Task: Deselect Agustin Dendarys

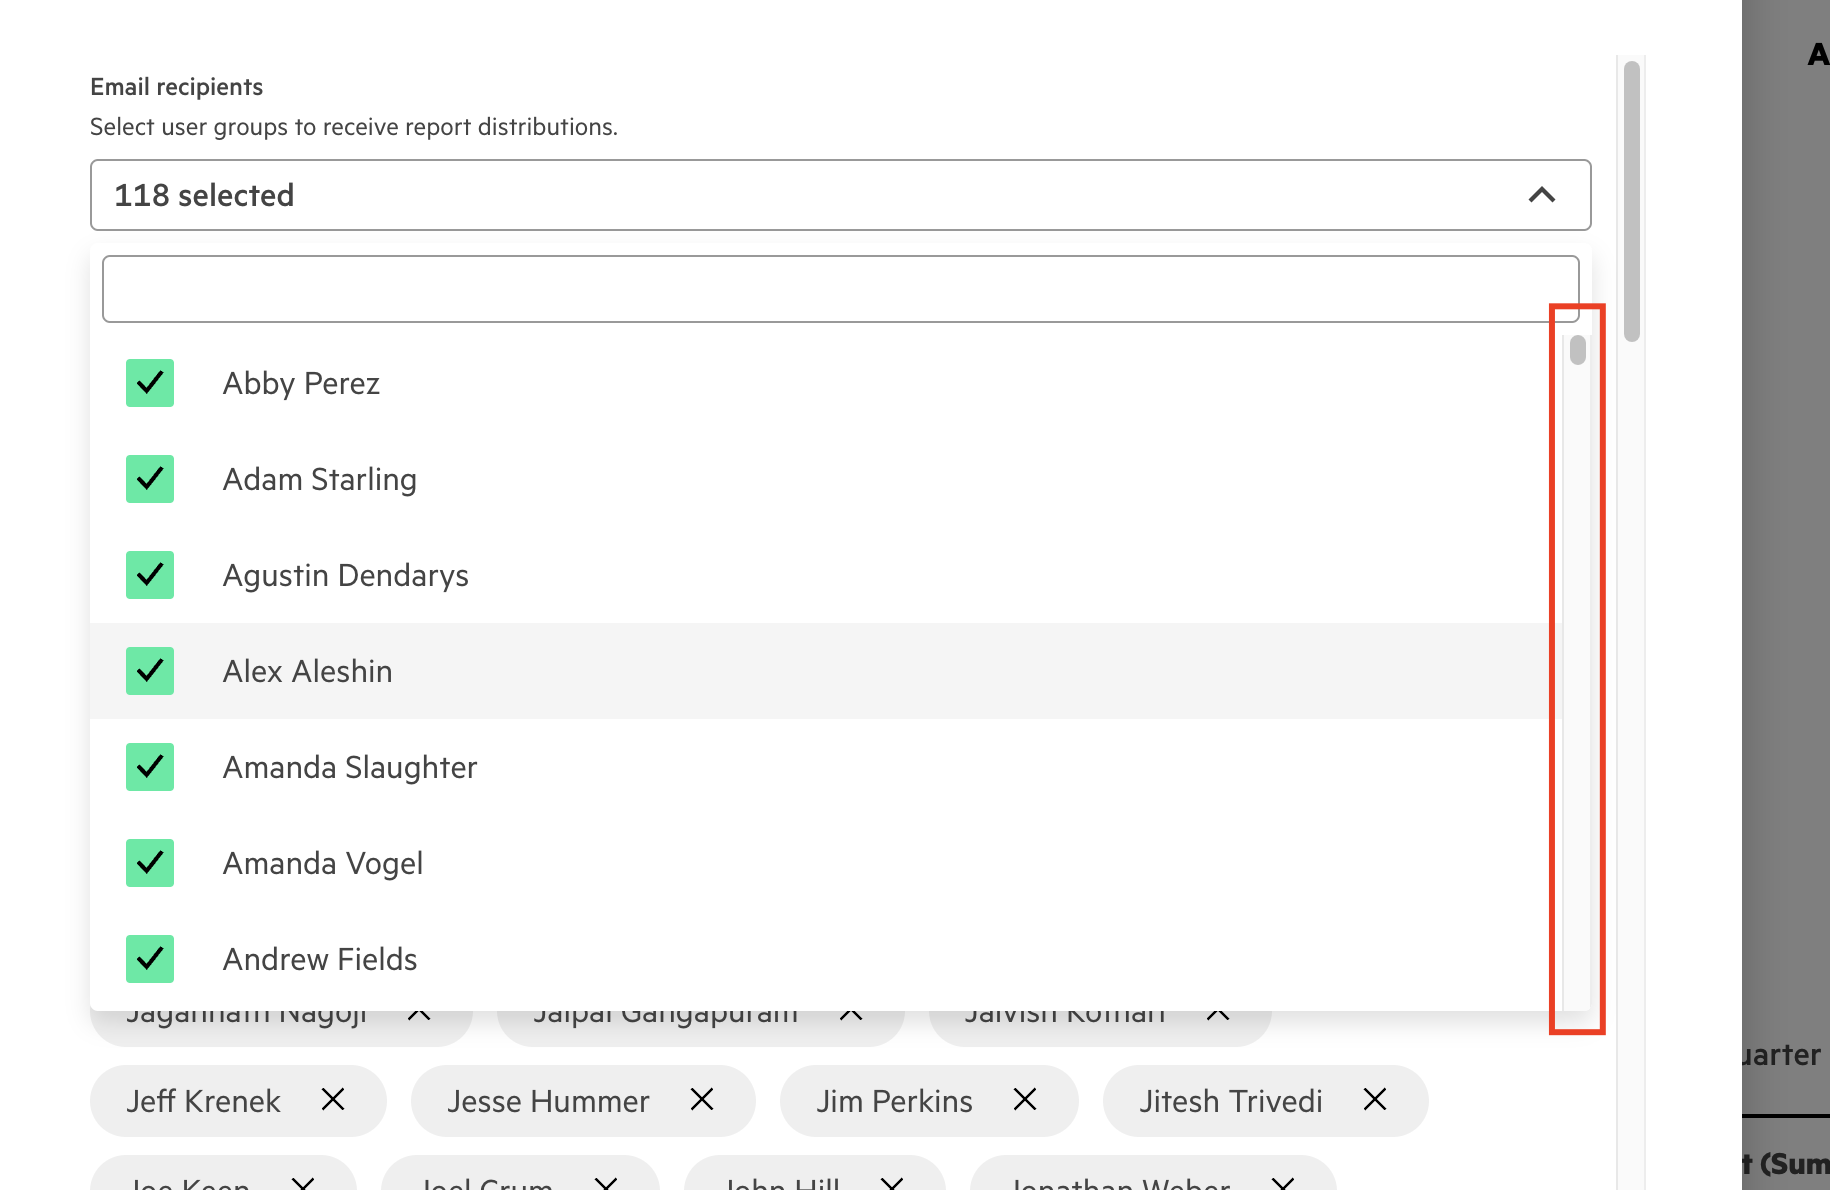Action: [x=150, y=575]
